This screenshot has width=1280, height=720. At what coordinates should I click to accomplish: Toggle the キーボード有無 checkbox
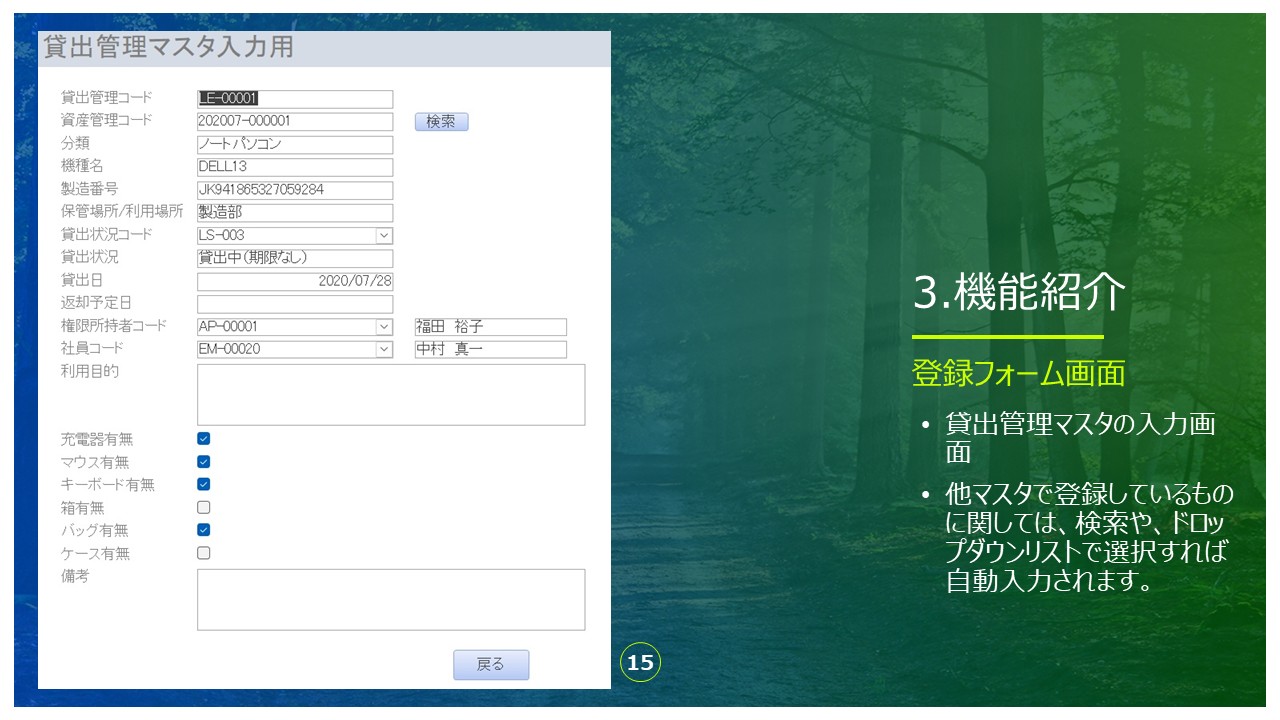click(204, 484)
